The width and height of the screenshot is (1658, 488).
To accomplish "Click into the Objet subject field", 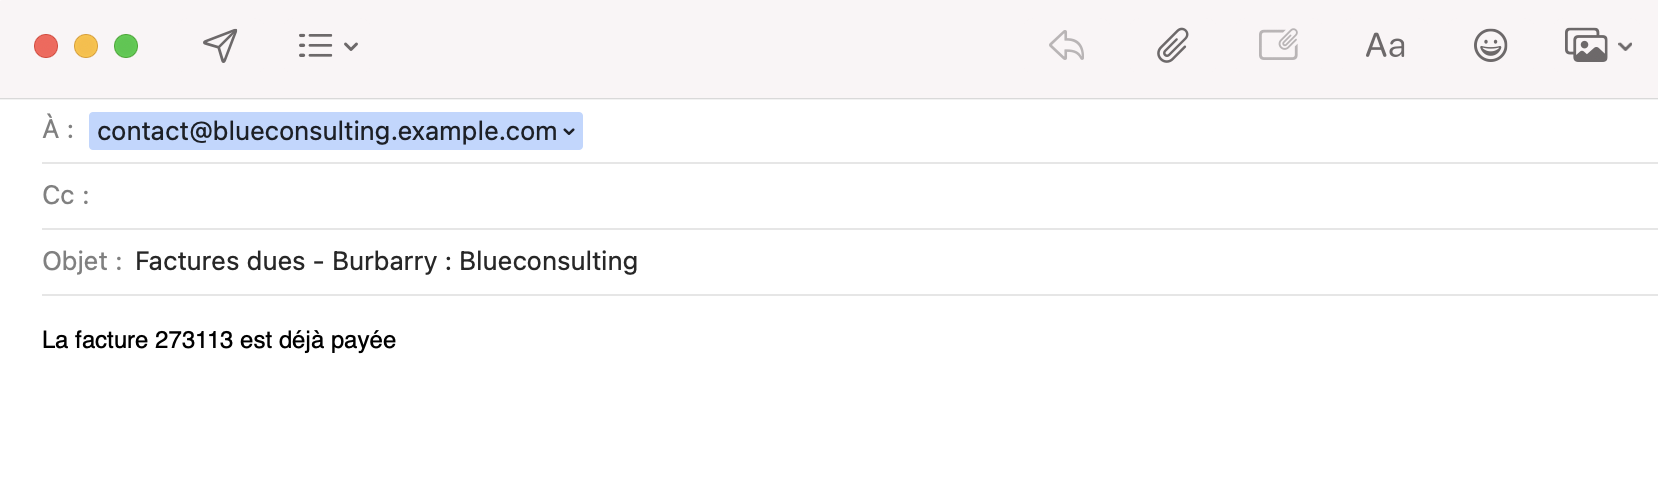I will coord(890,262).
